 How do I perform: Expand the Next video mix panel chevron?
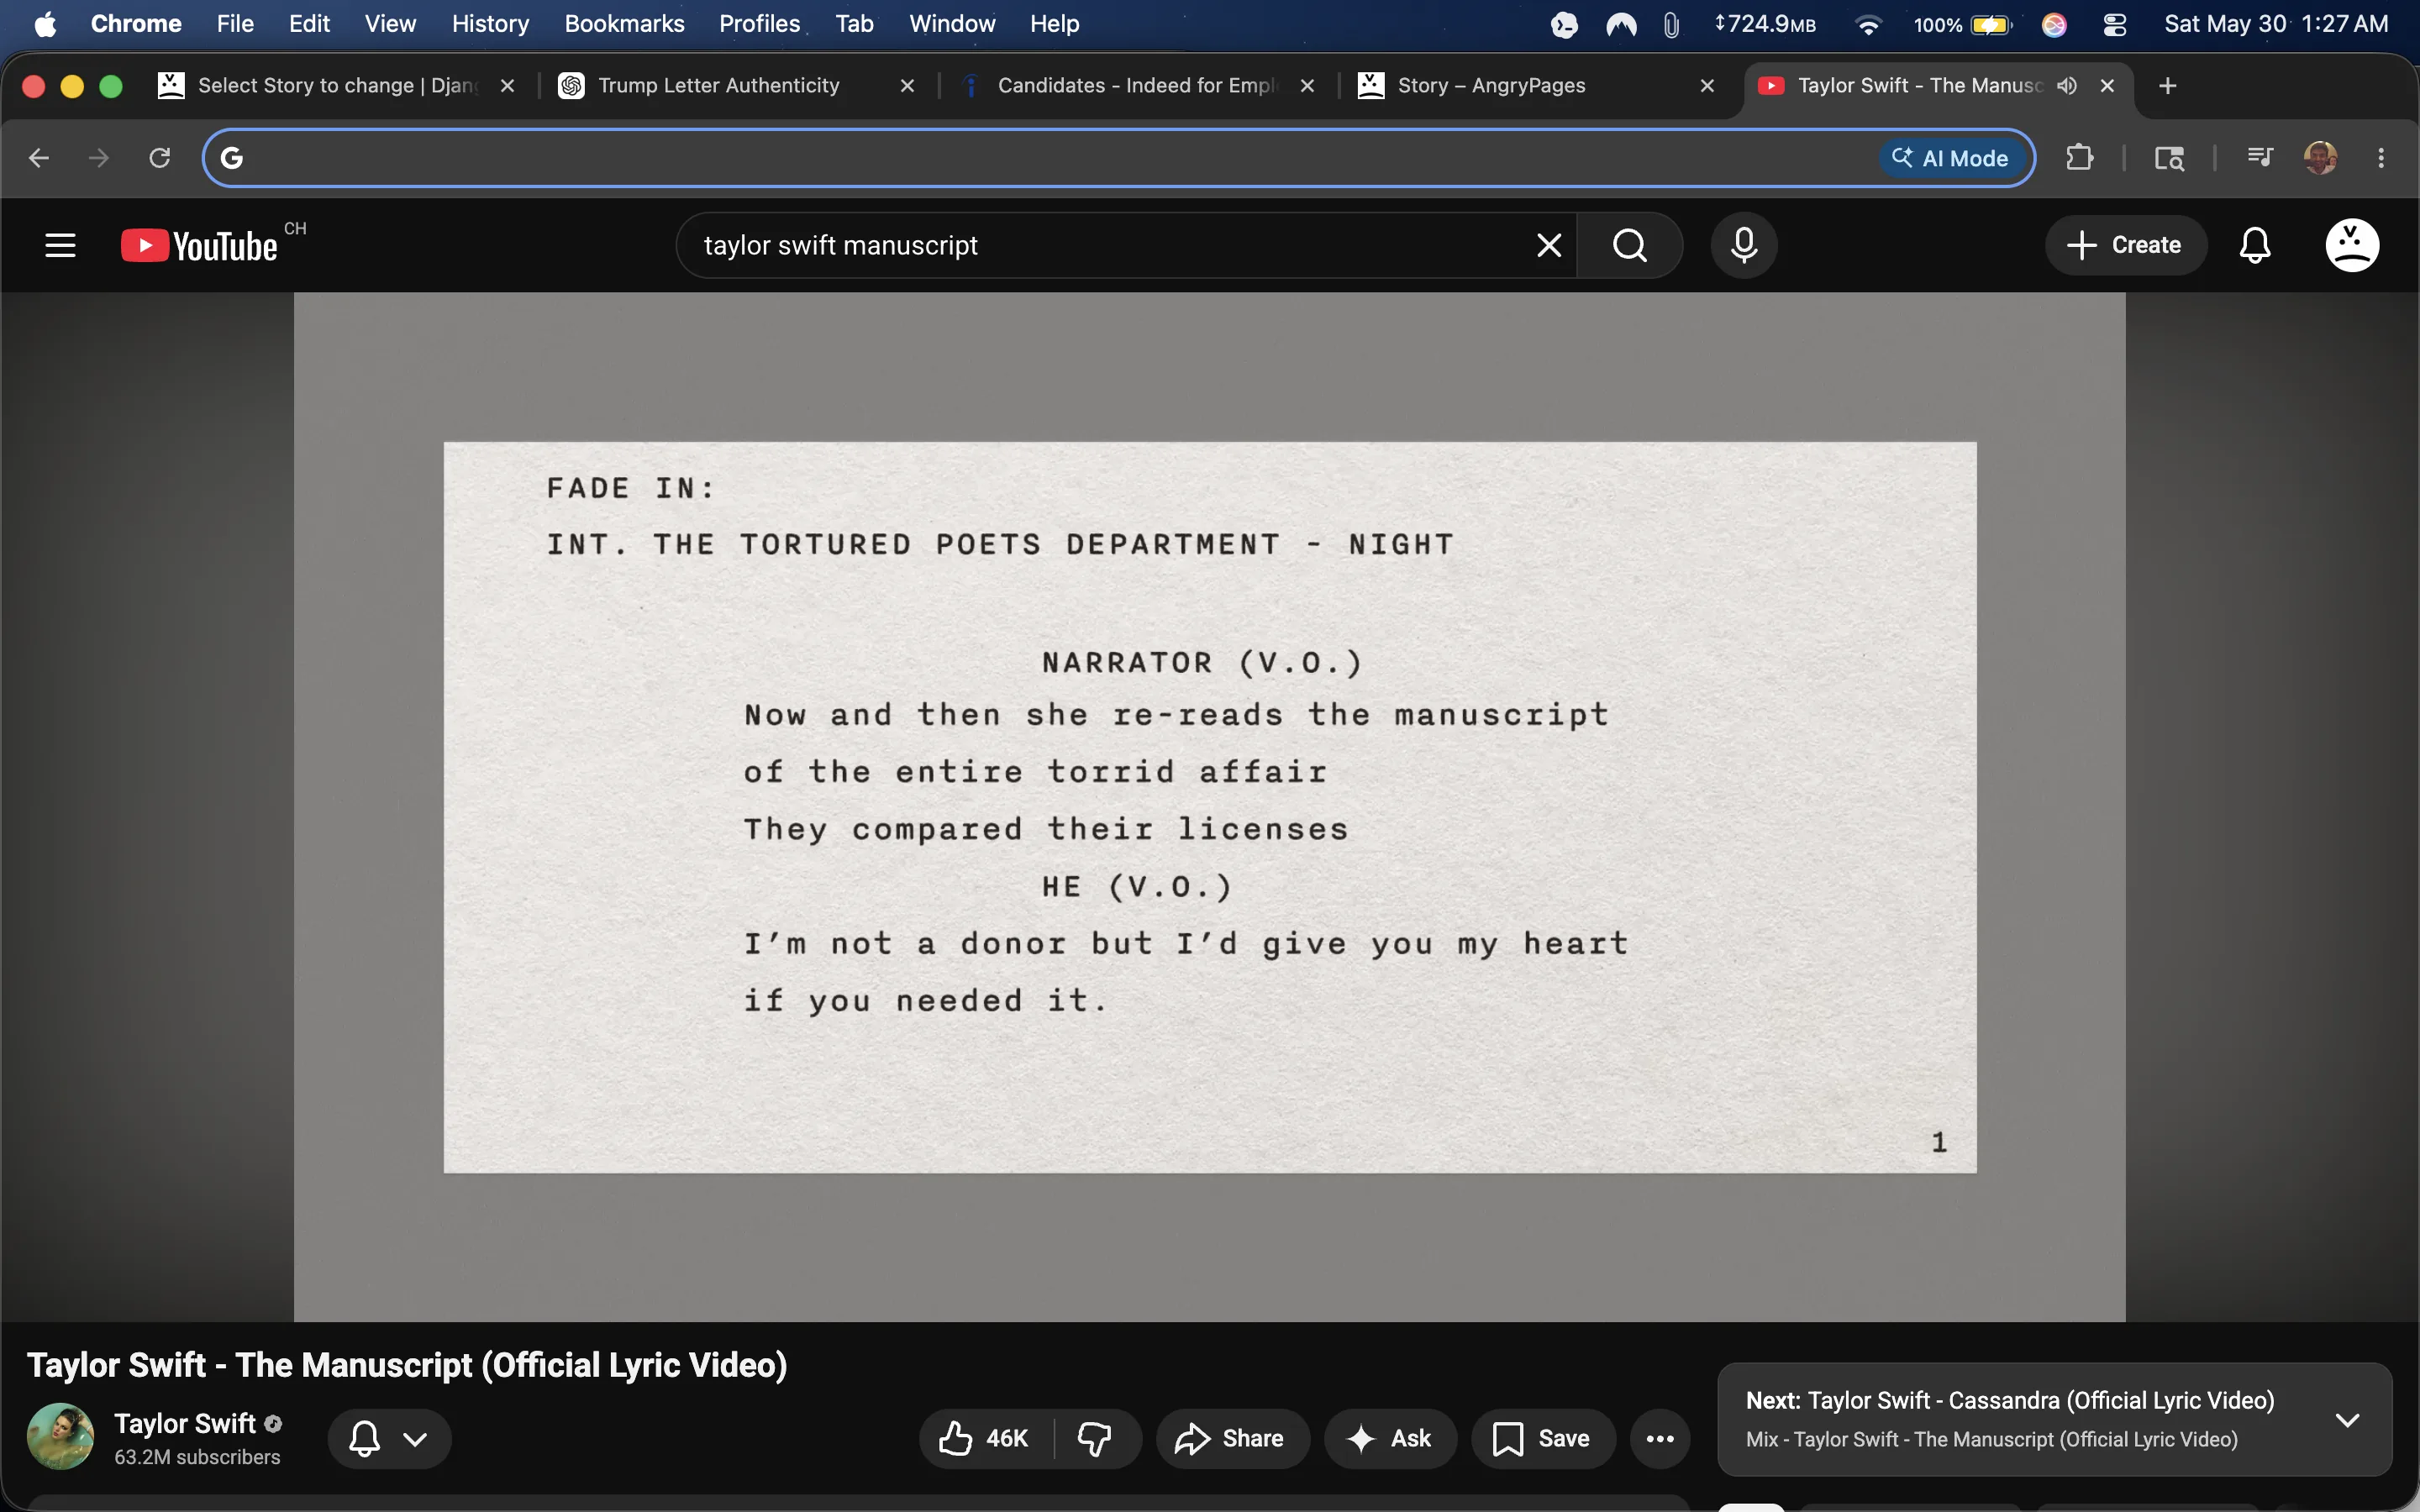2347,1420
